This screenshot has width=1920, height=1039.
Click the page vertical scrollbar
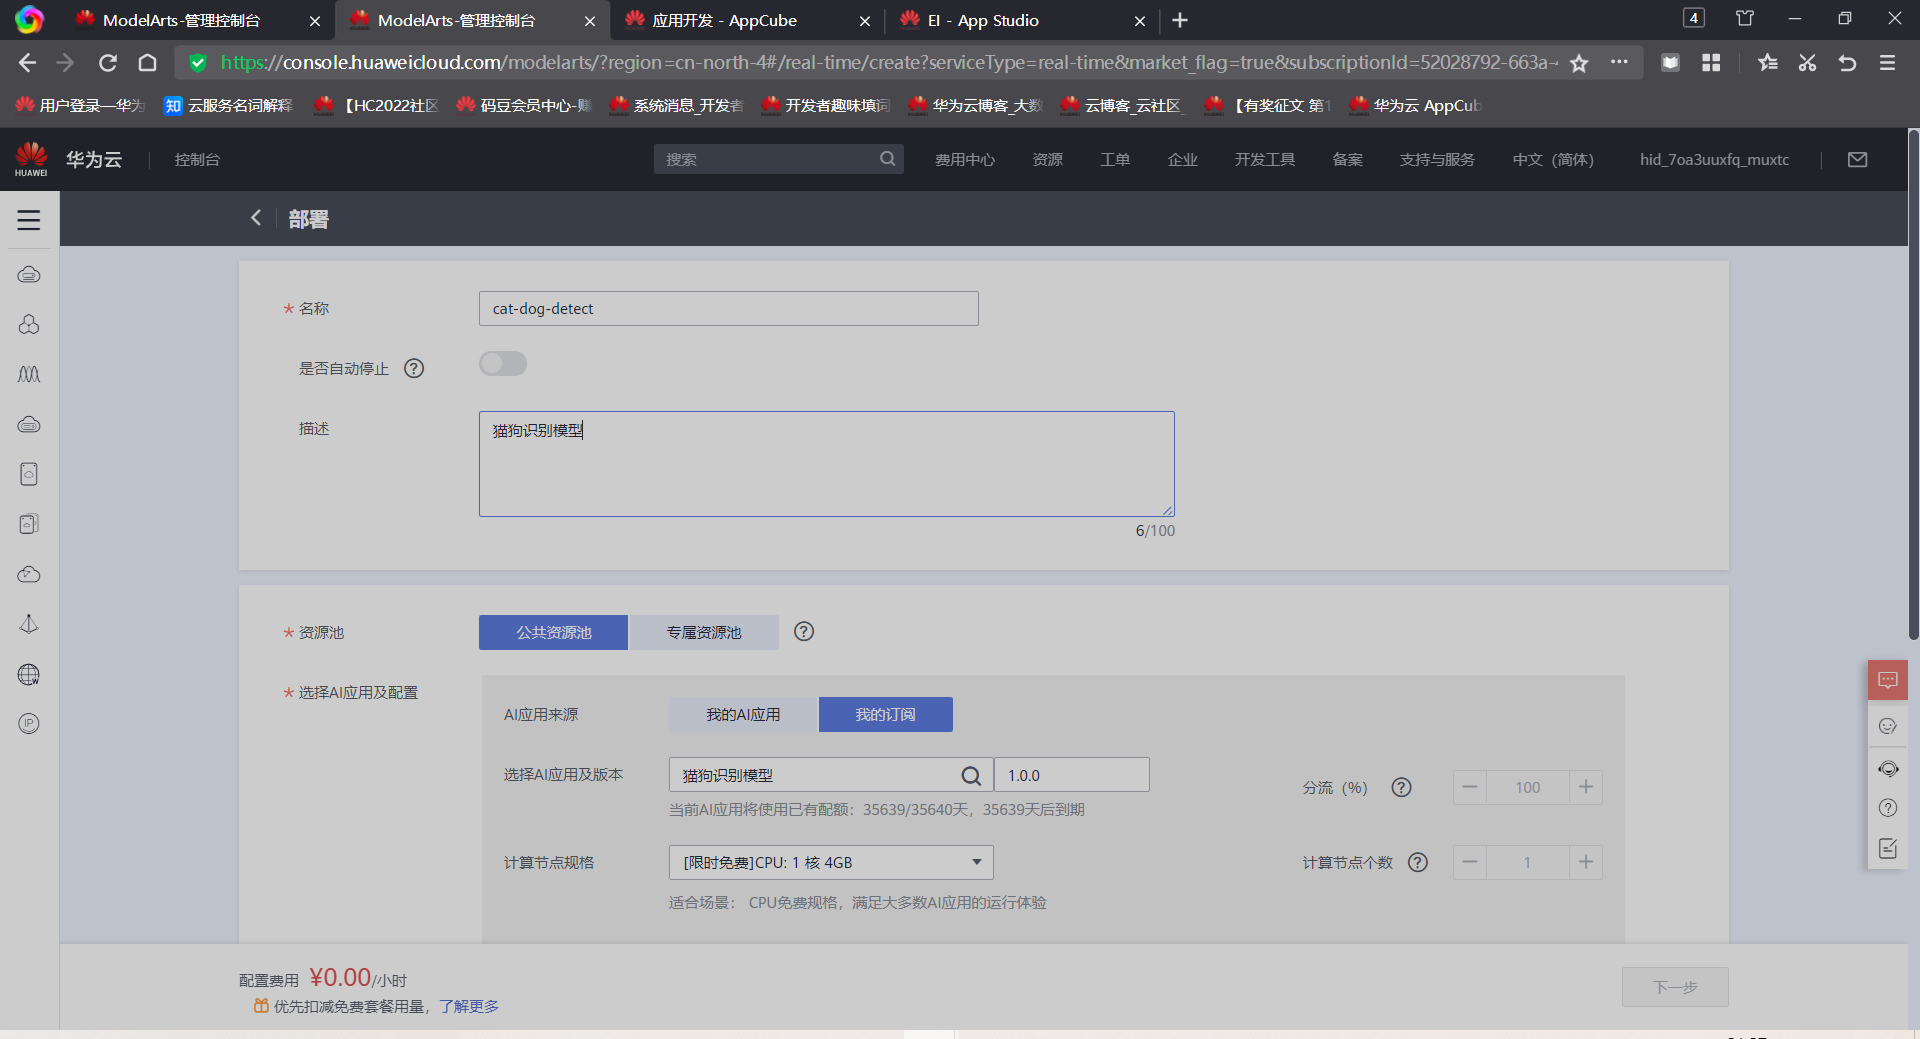tap(1913, 385)
